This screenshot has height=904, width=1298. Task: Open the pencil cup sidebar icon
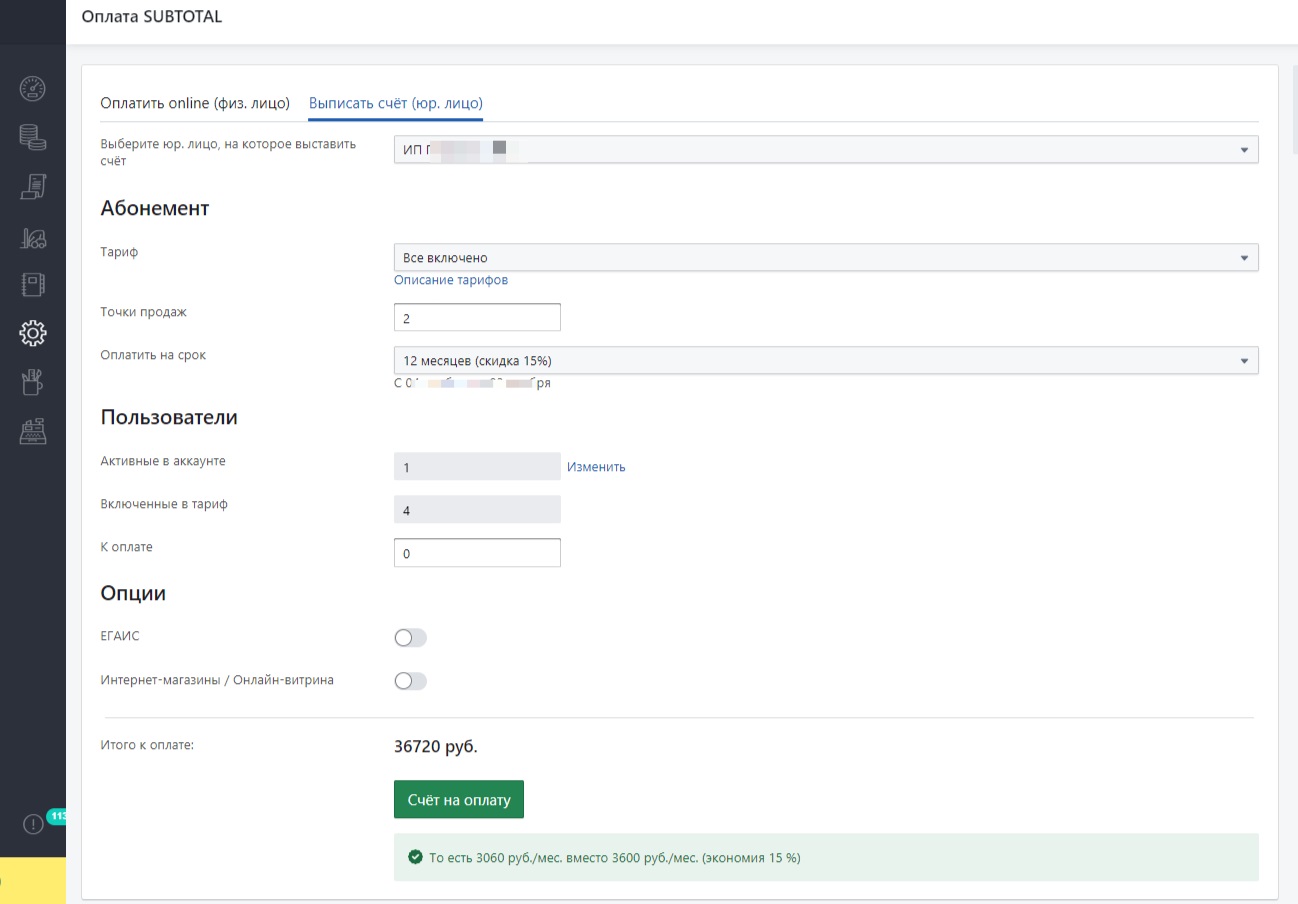tap(33, 382)
